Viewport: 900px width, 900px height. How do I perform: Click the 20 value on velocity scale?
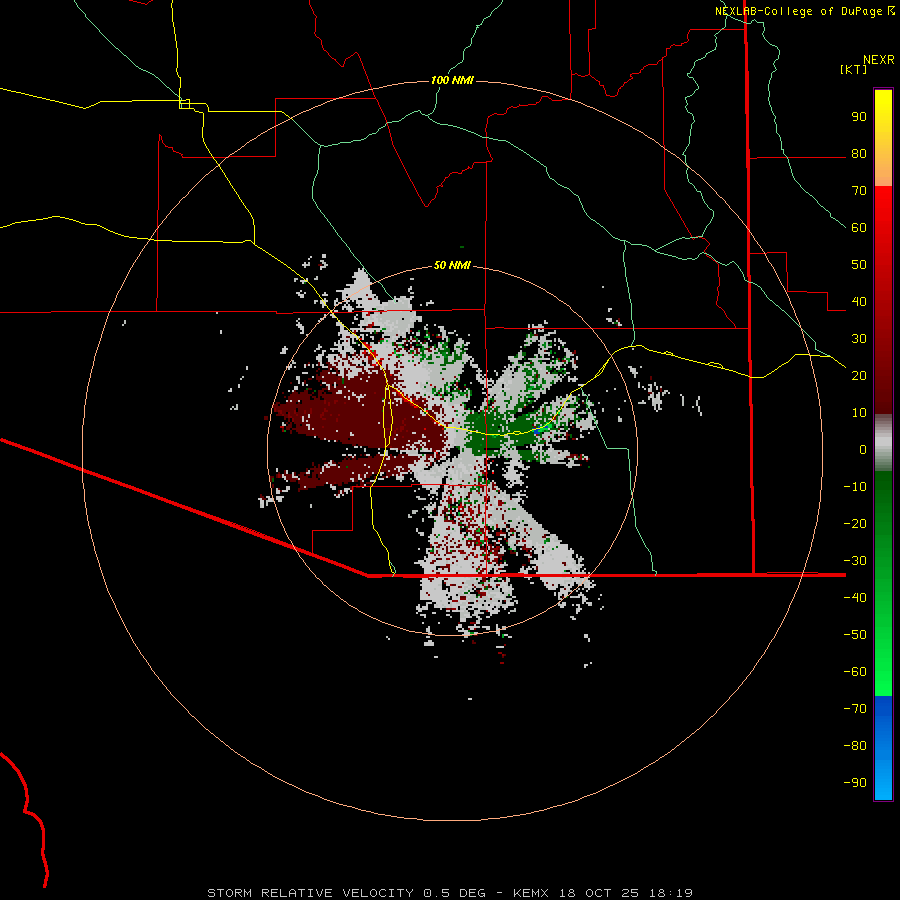pos(859,376)
